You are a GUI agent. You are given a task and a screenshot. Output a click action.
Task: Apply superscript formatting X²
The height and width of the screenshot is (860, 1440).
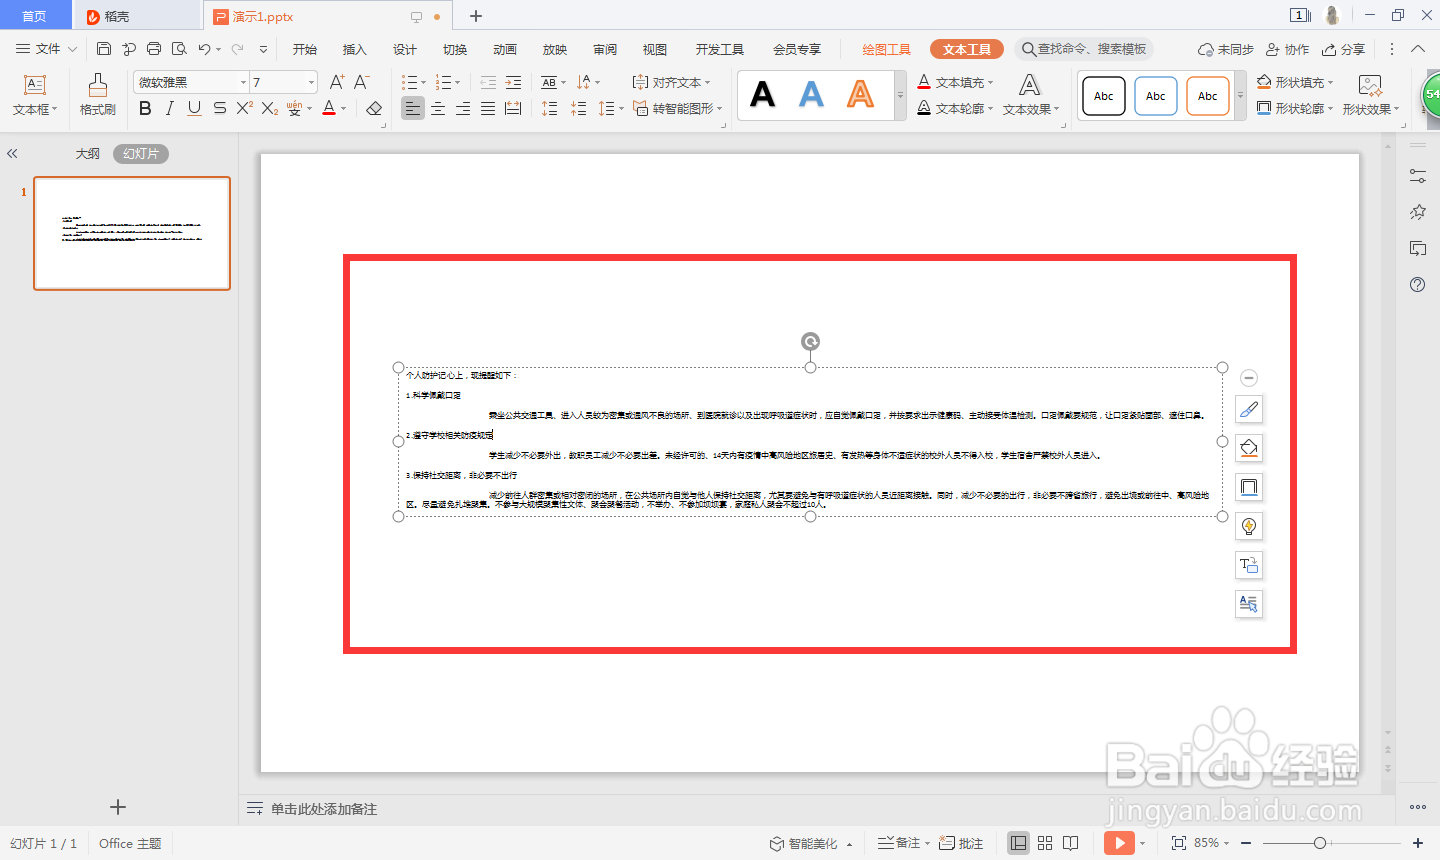coord(243,108)
